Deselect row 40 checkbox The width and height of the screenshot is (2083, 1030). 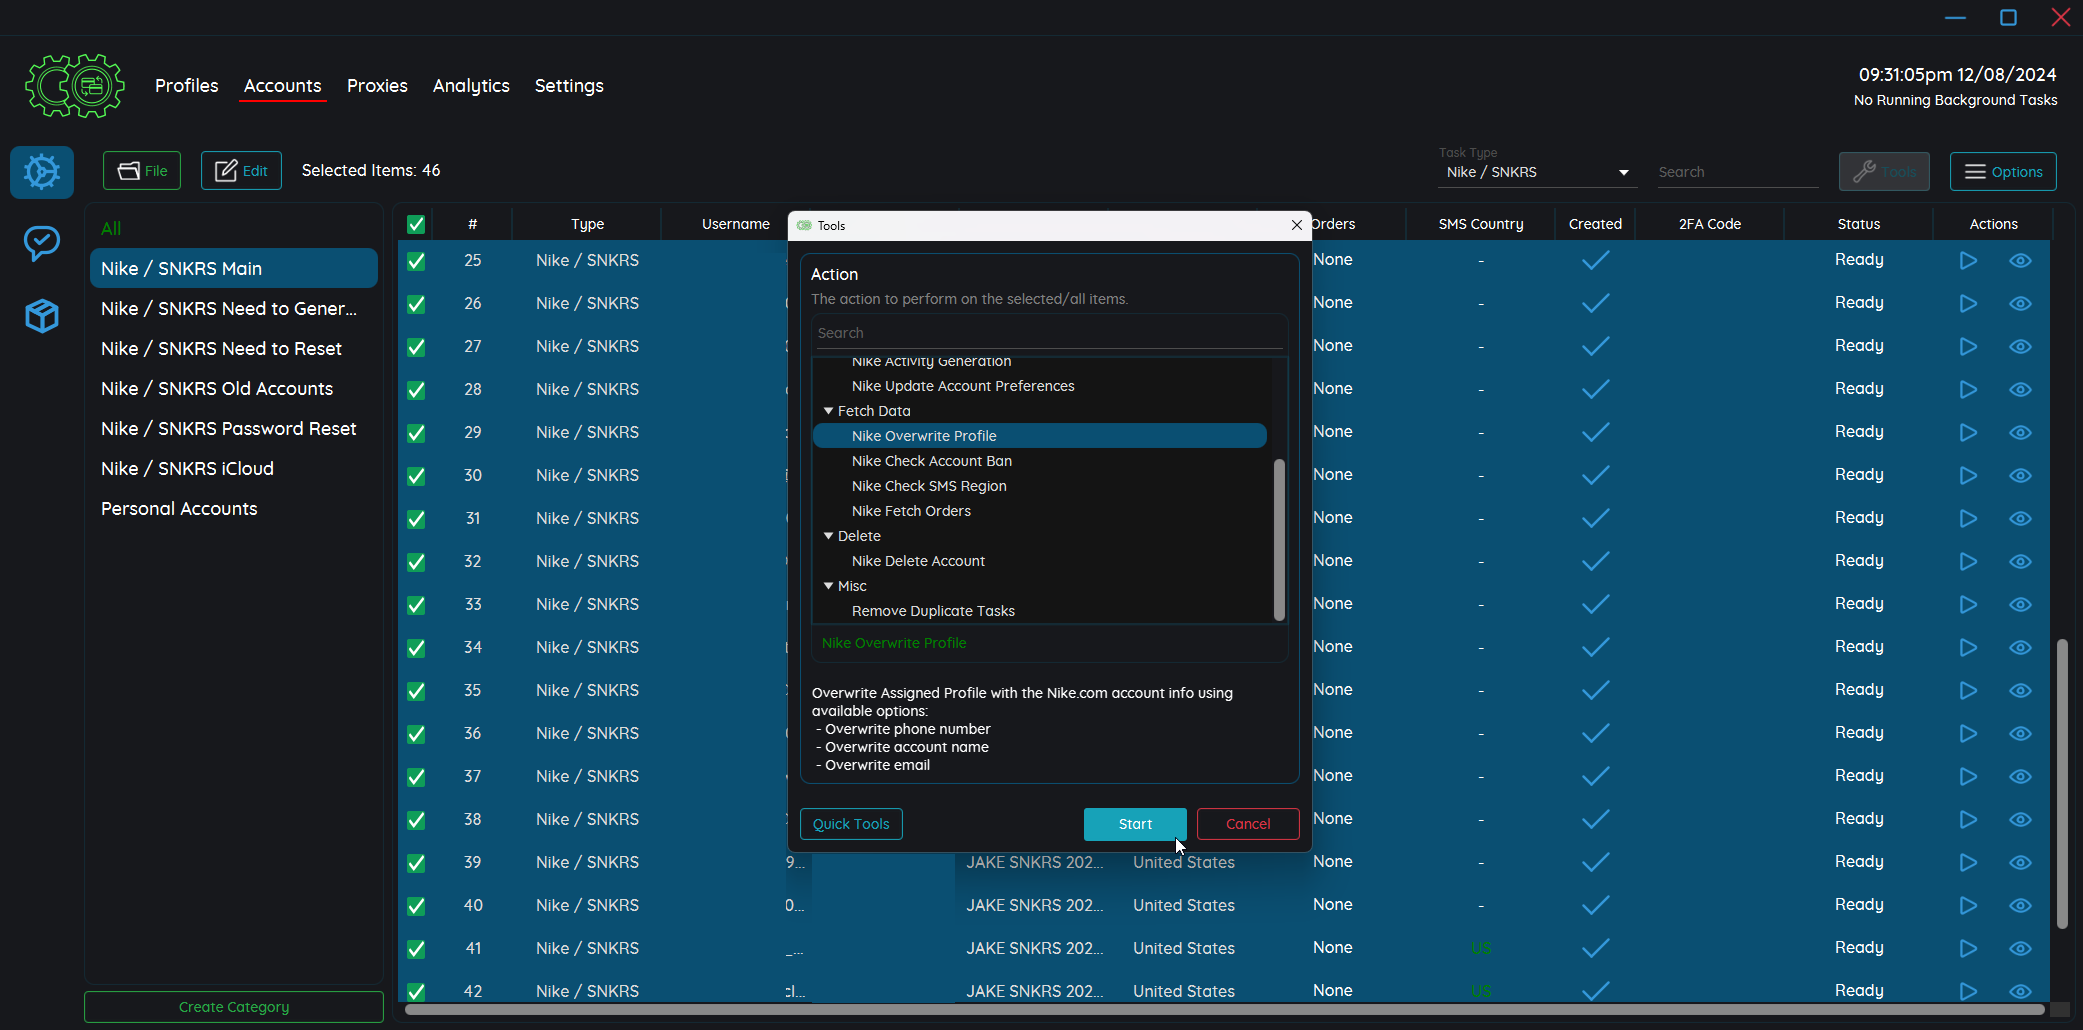416,906
